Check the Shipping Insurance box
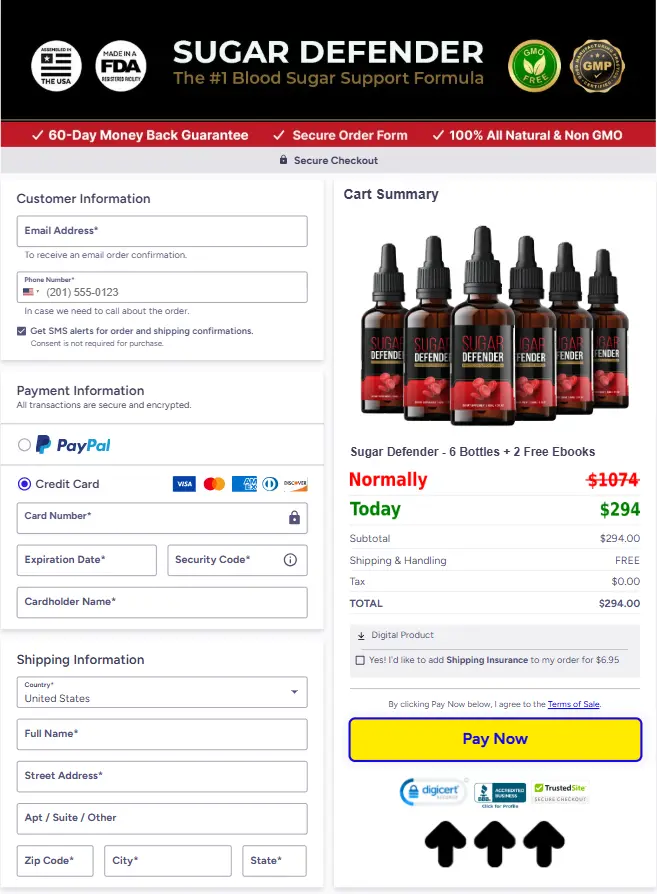The height and width of the screenshot is (894, 657). [x=360, y=660]
